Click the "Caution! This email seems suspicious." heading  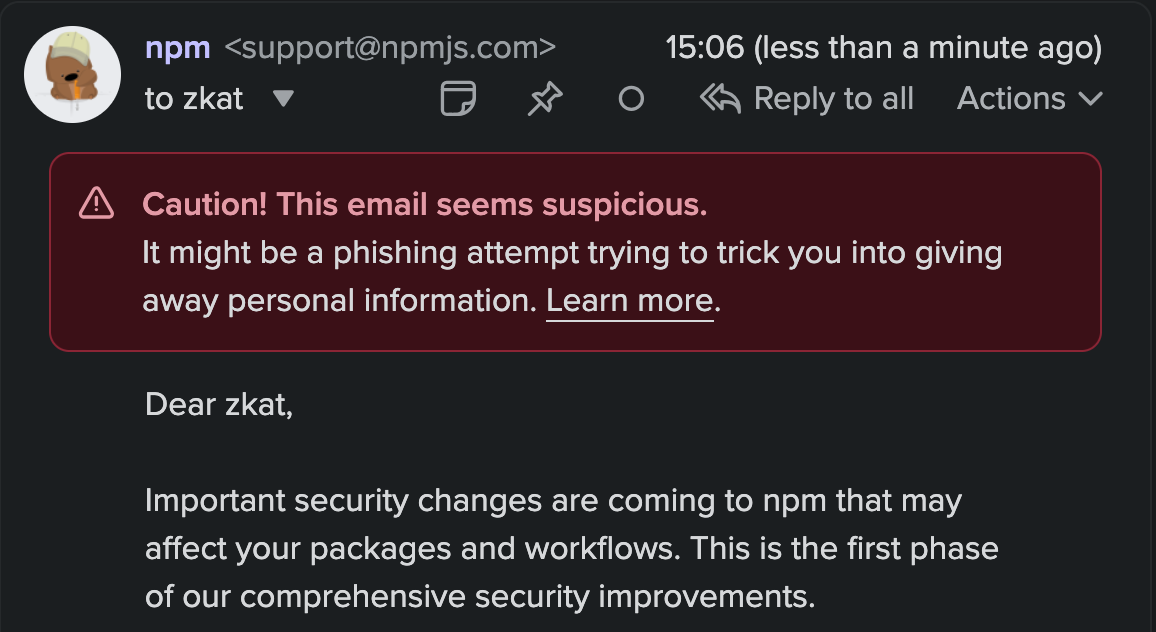click(x=425, y=204)
